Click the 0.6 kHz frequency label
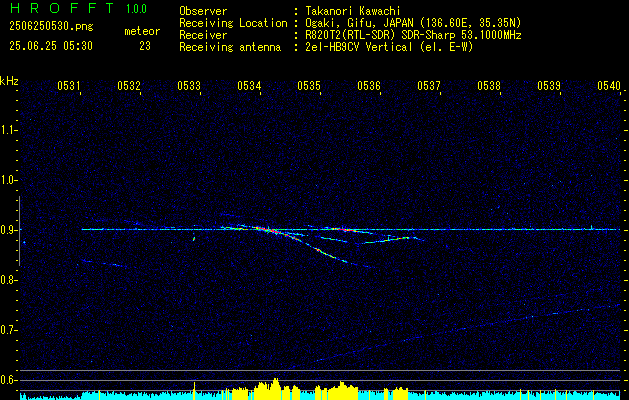This screenshot has width=629, height=400. [7, 380]
